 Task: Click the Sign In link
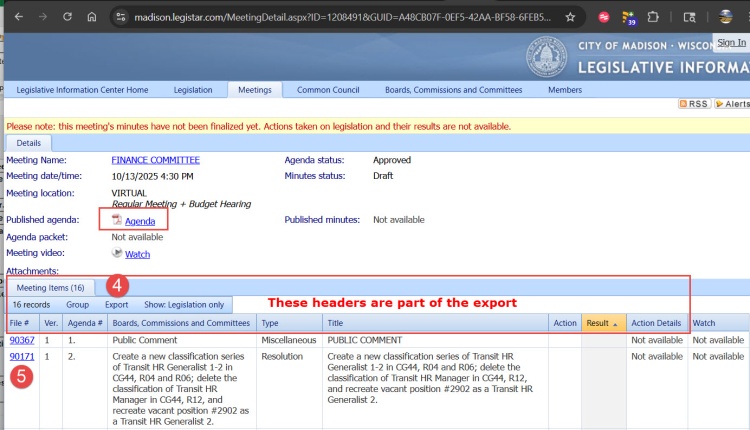(731, 42)
